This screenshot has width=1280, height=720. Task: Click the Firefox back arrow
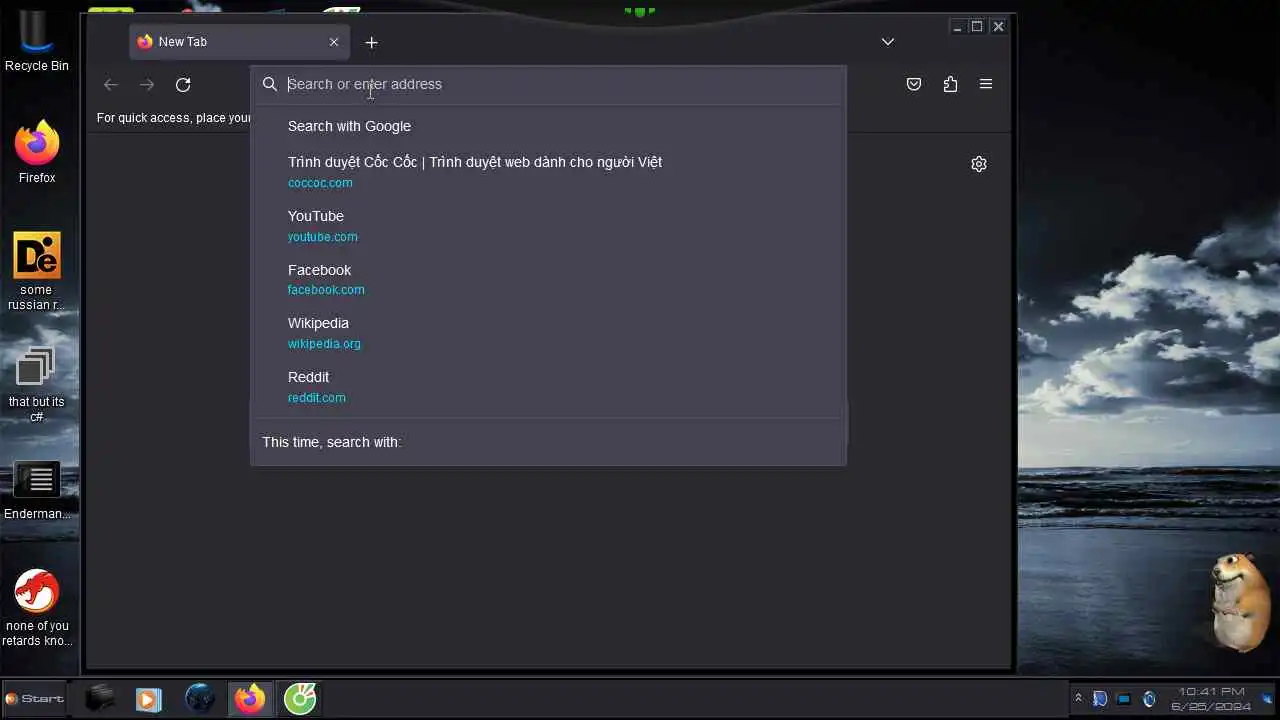[111, 85]
